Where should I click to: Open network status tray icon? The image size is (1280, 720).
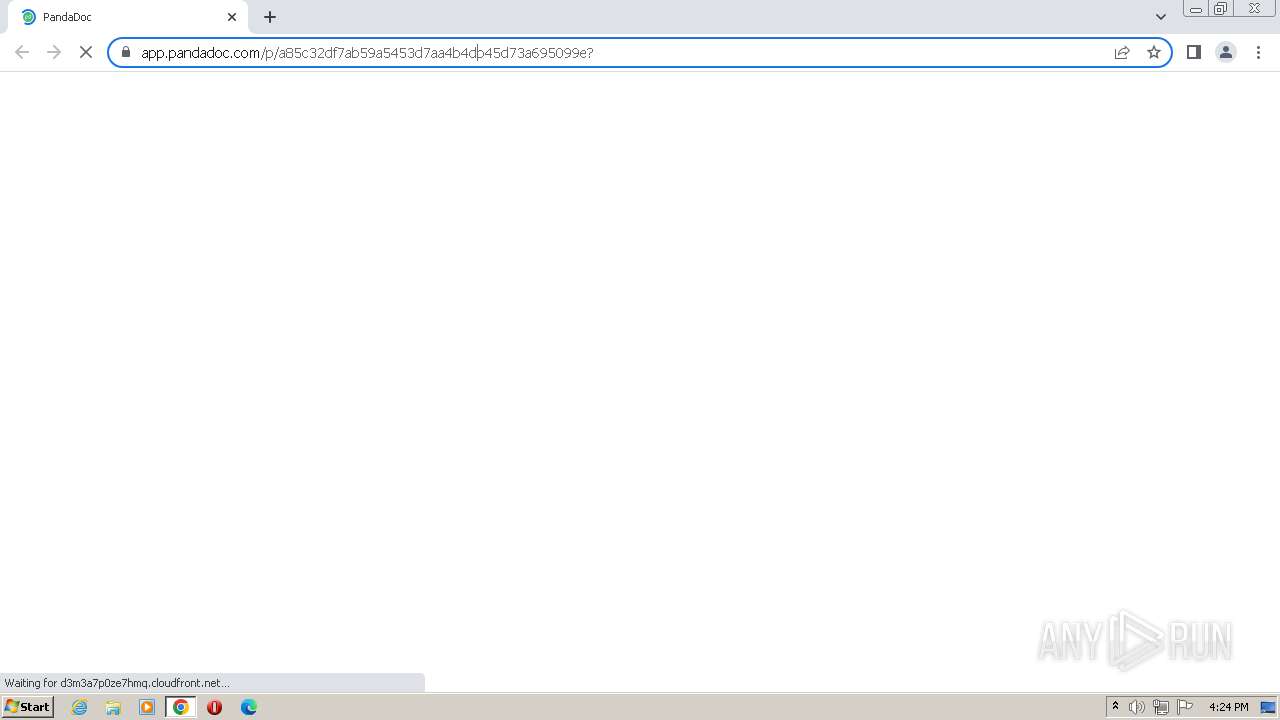[1161, 707]
